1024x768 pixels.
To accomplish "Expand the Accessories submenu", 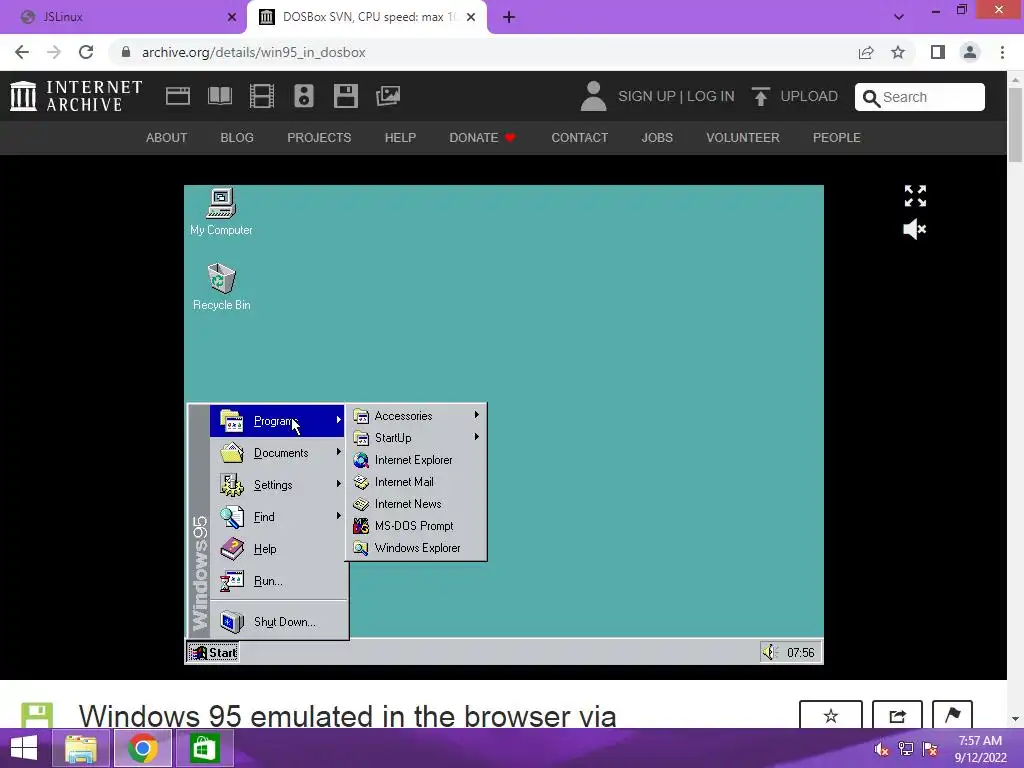I will [417, 416].
